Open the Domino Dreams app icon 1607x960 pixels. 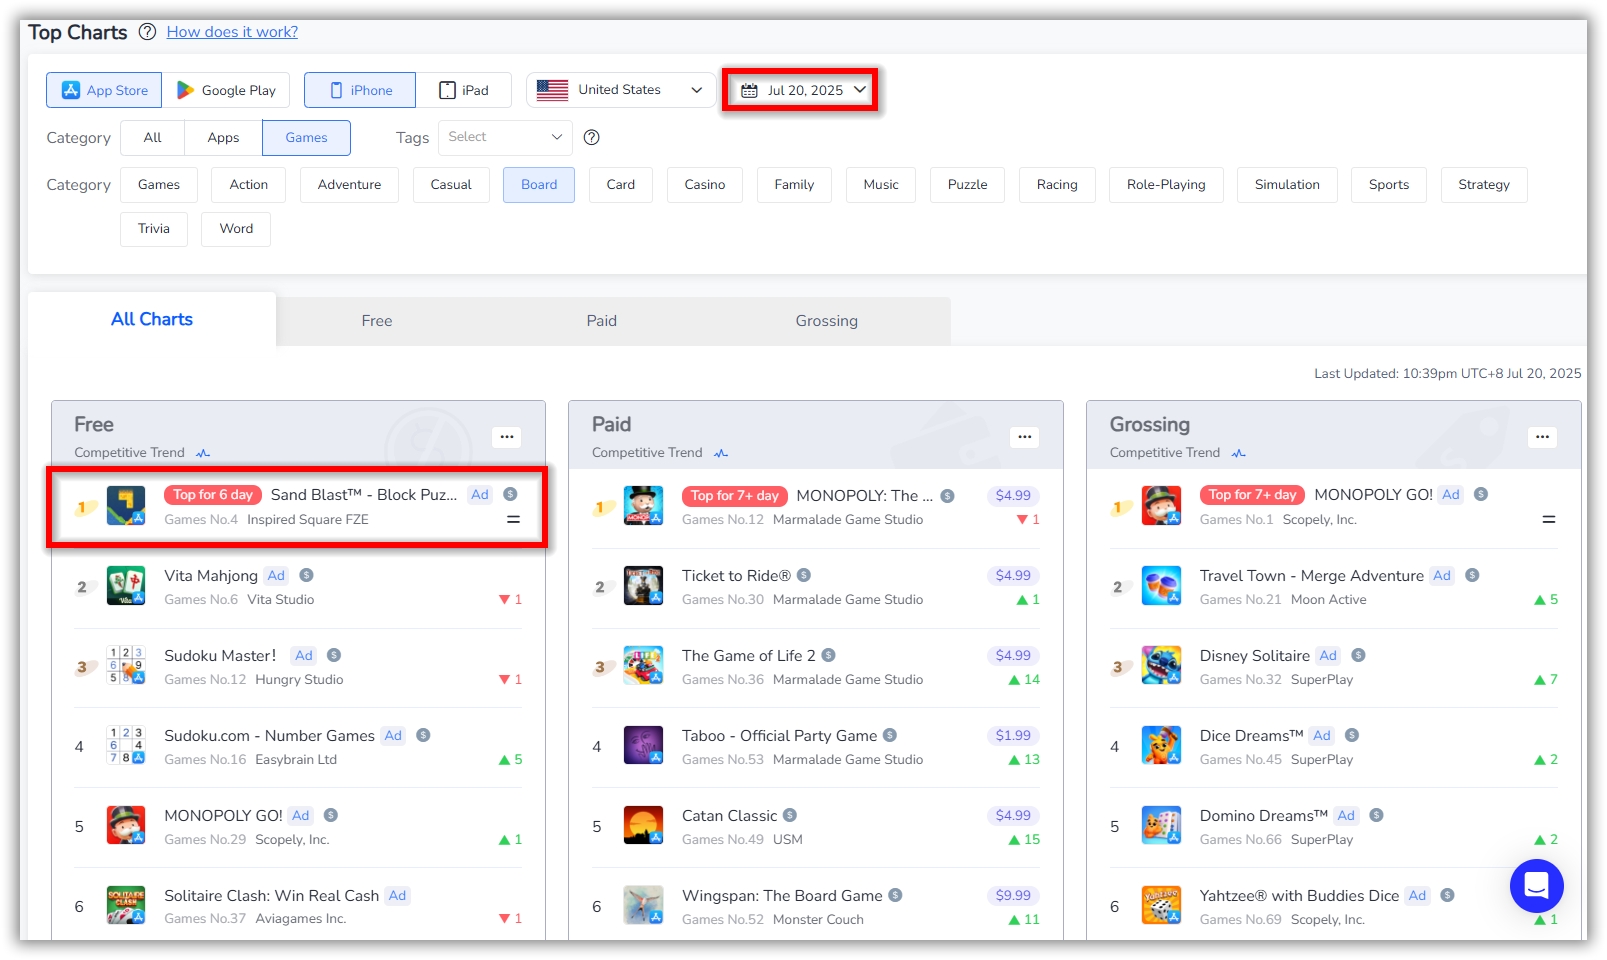click(x=1162, y=826)
